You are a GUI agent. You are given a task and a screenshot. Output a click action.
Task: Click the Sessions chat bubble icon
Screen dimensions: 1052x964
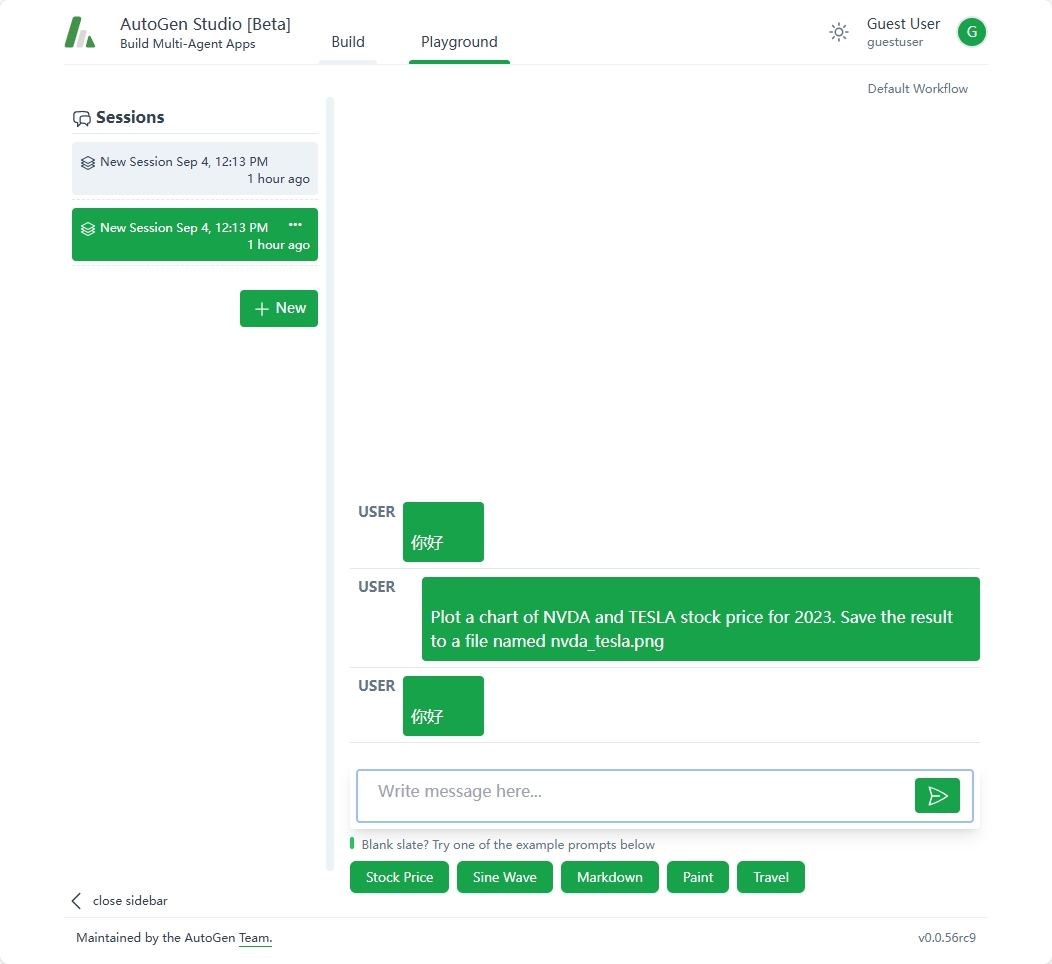tap(82, 118)
